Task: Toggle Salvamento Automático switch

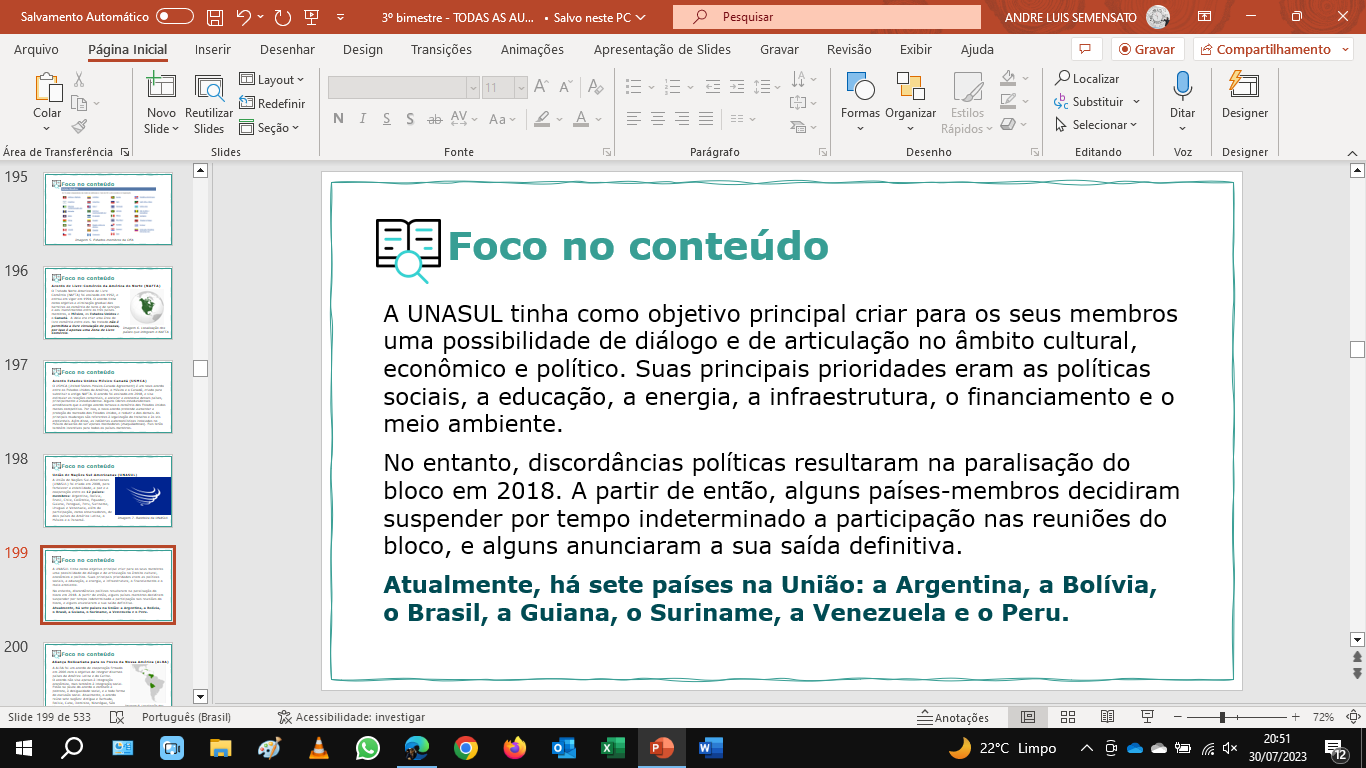Action: [175, 17]
